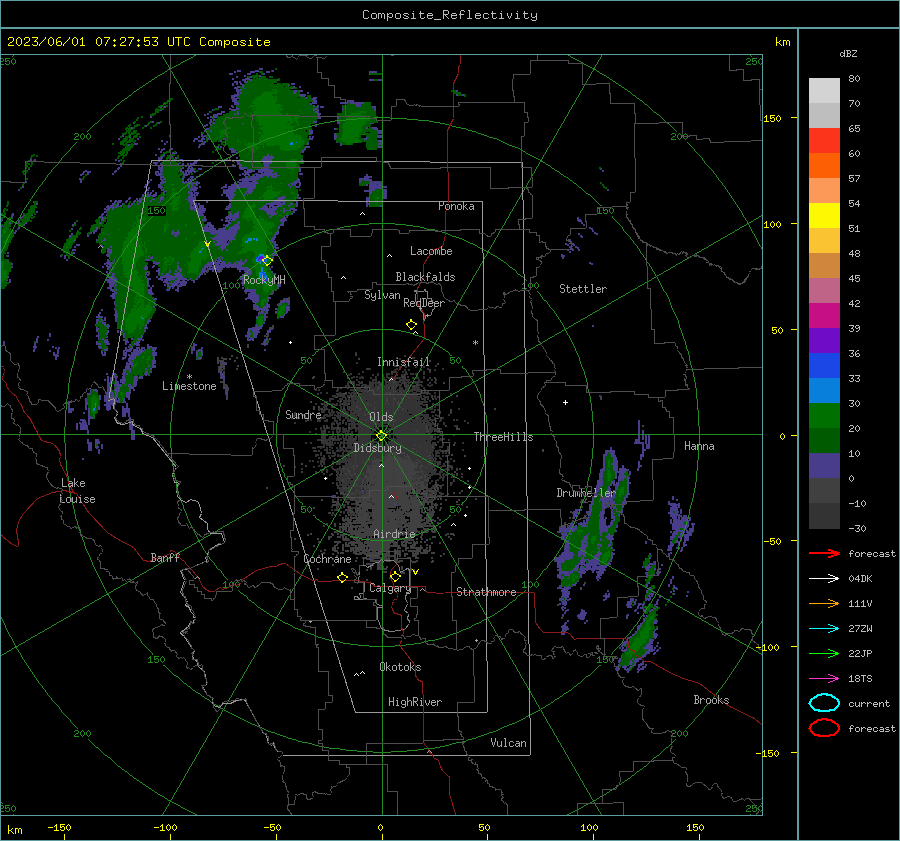Click the Vulcan town label
This screenshot has width=900, height=841.
click(509, 743)
